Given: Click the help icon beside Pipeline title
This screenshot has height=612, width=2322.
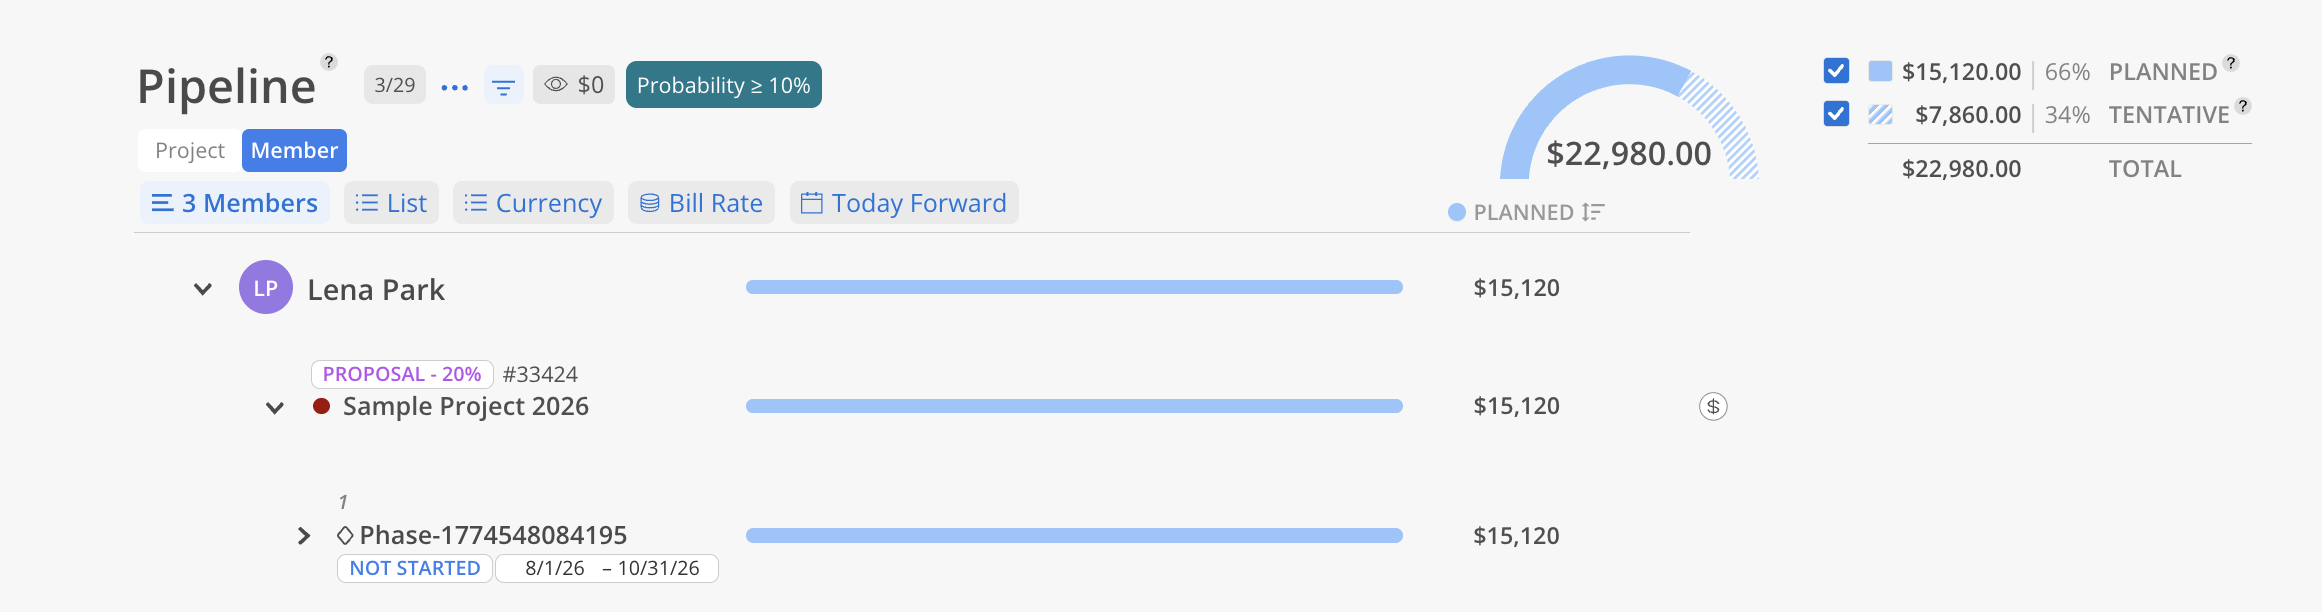Looking at the screenshot, I should 329,62.
